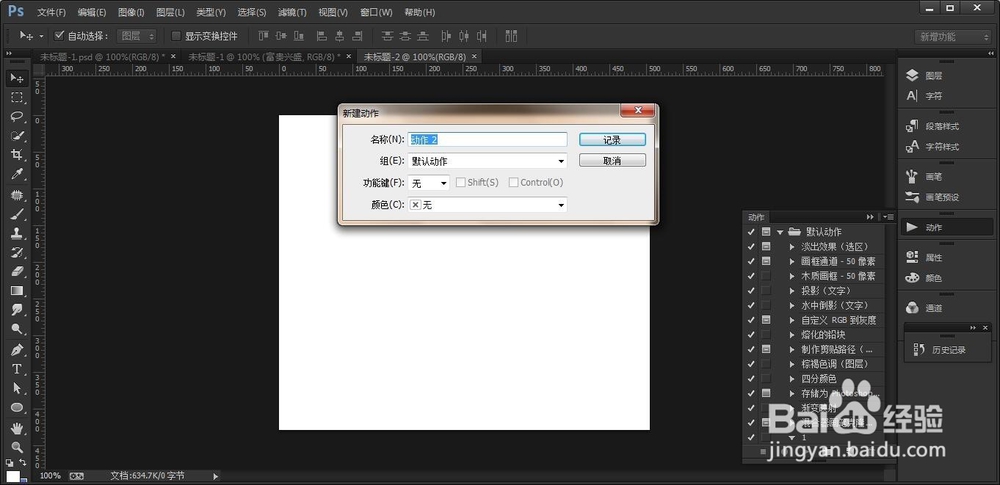The width and height of the screenshot is (1000, 485).
Task: Select the Path Selection tool
Action: coord(17,388)
